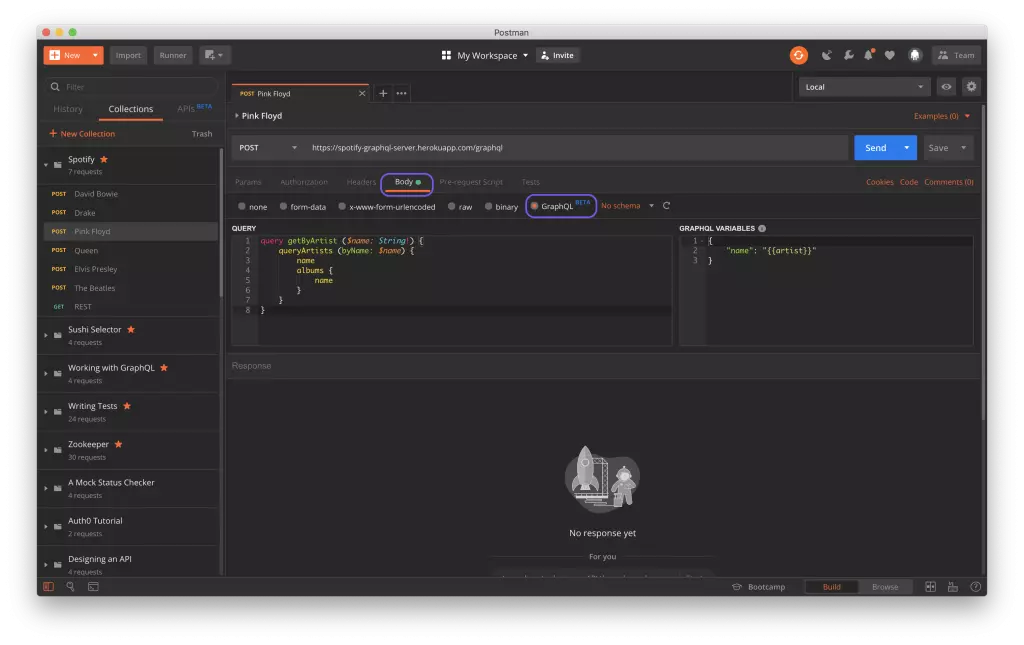The image size is (1024, 645).
Task: Open the Tests tab
Action: pyautogui.click(x=530, y=182)
